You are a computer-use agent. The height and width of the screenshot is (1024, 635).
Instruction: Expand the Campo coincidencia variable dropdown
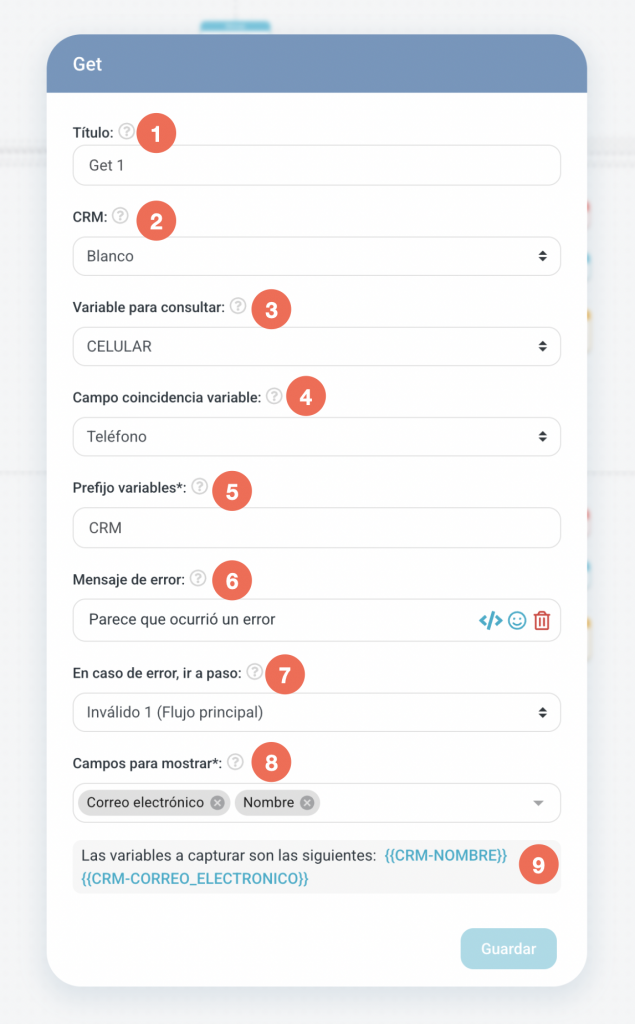[316, 436]
